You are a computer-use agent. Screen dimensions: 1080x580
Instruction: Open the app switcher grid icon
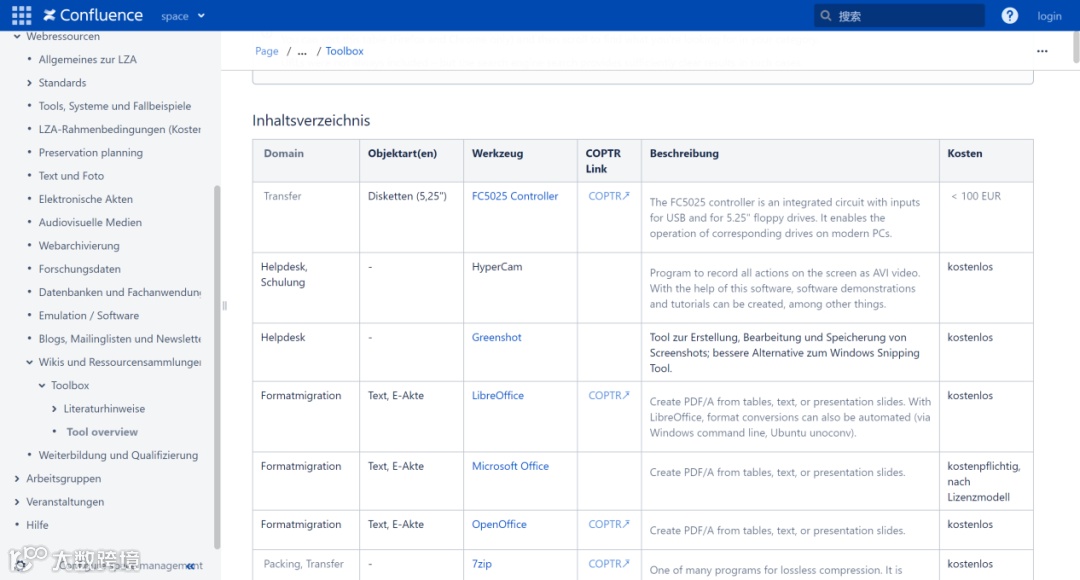coord(21,15)
